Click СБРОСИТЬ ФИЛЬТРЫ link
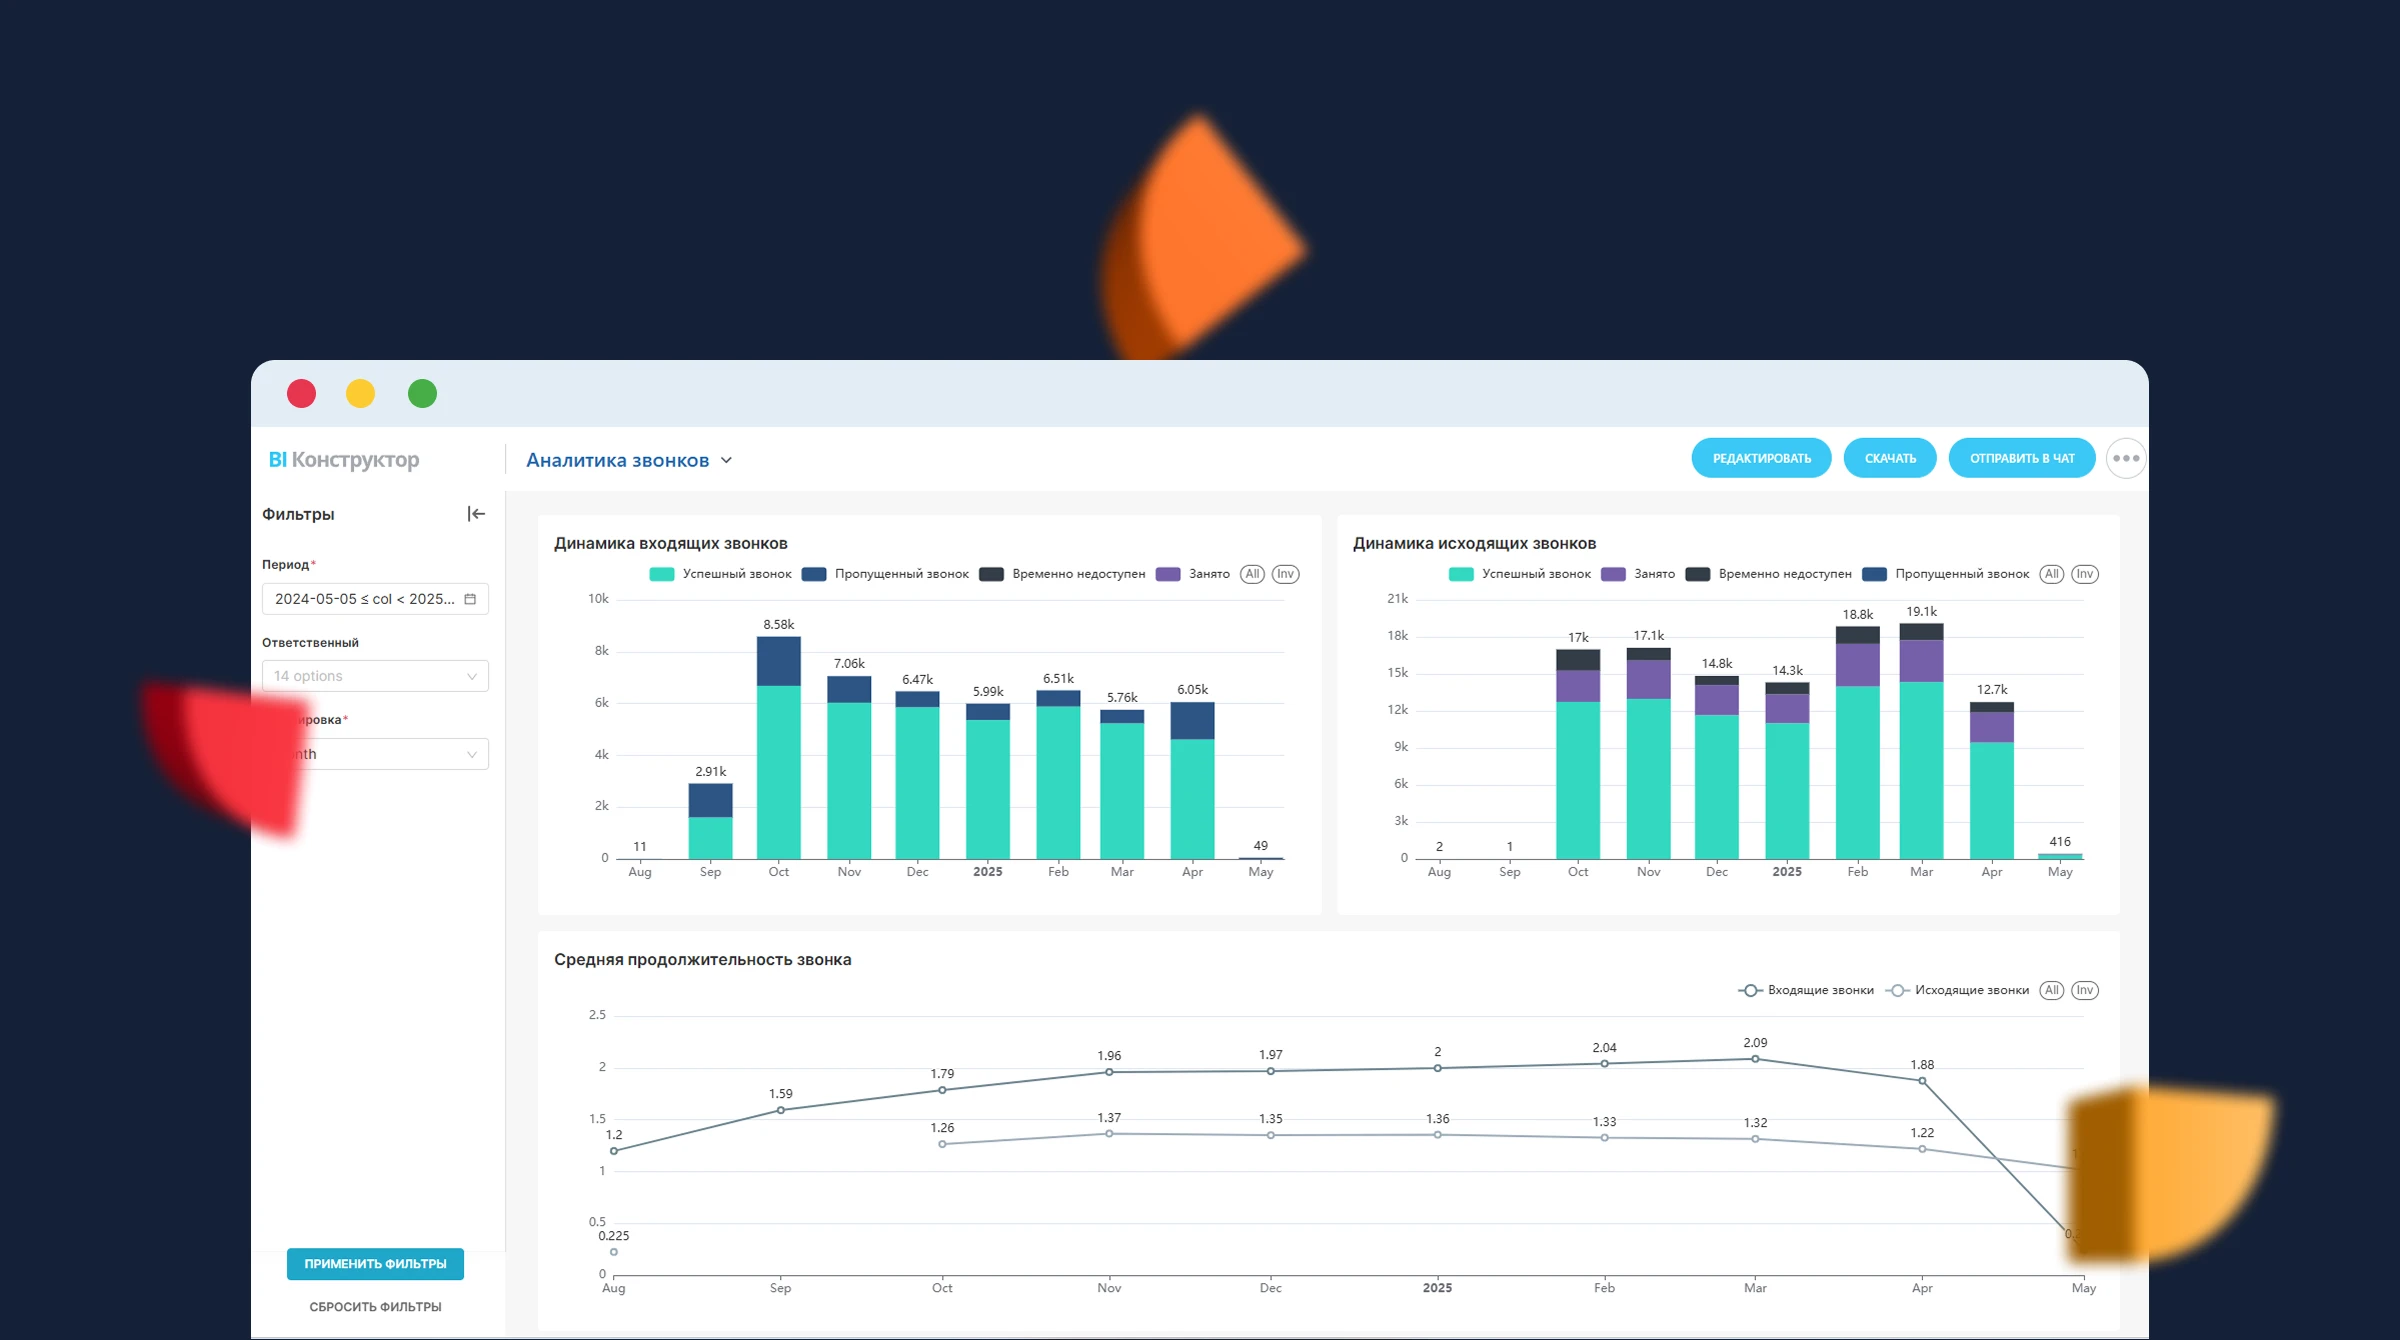The height and width of the screenshot is (1340, 2400). (x=375, y=1307)
